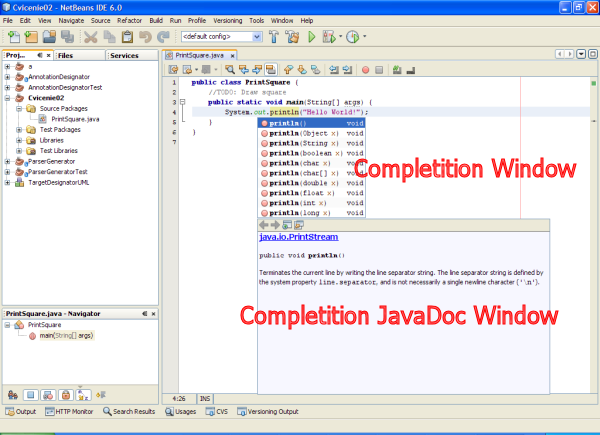Select the PrintSquare.java editor tab
600x435 pixels.
coord(199,55)
